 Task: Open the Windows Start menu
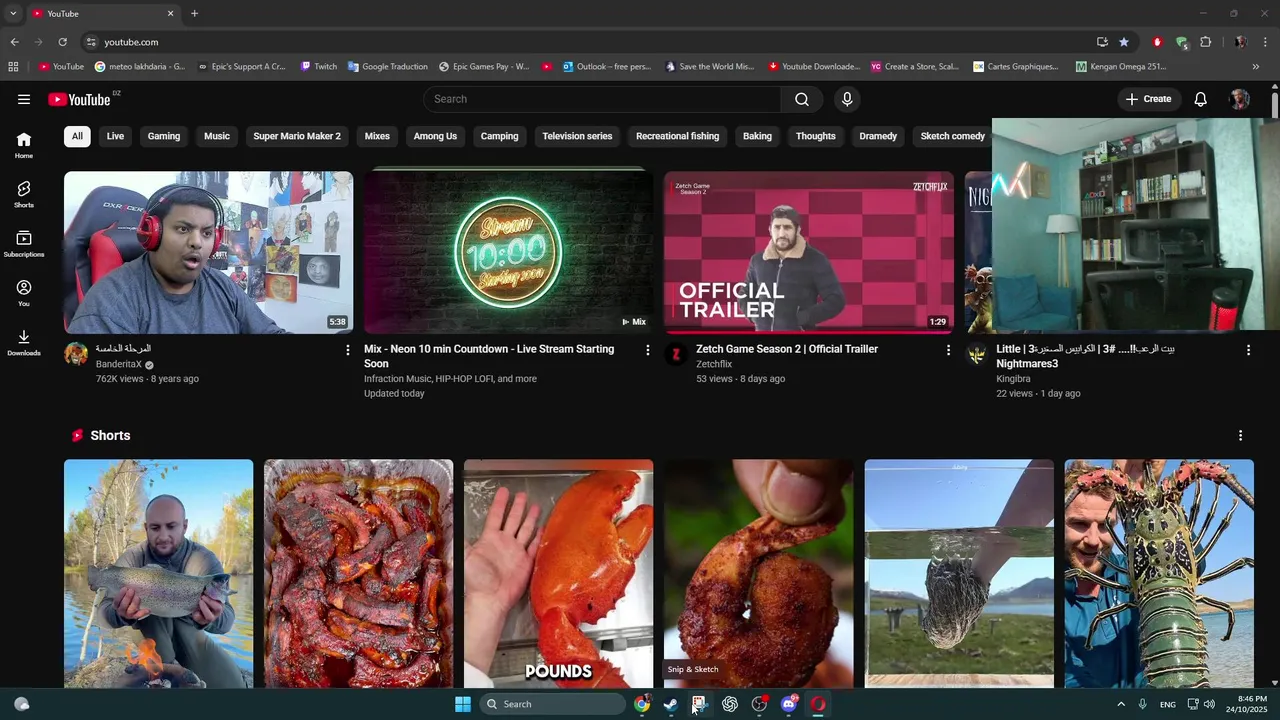[x=463, y=704]
